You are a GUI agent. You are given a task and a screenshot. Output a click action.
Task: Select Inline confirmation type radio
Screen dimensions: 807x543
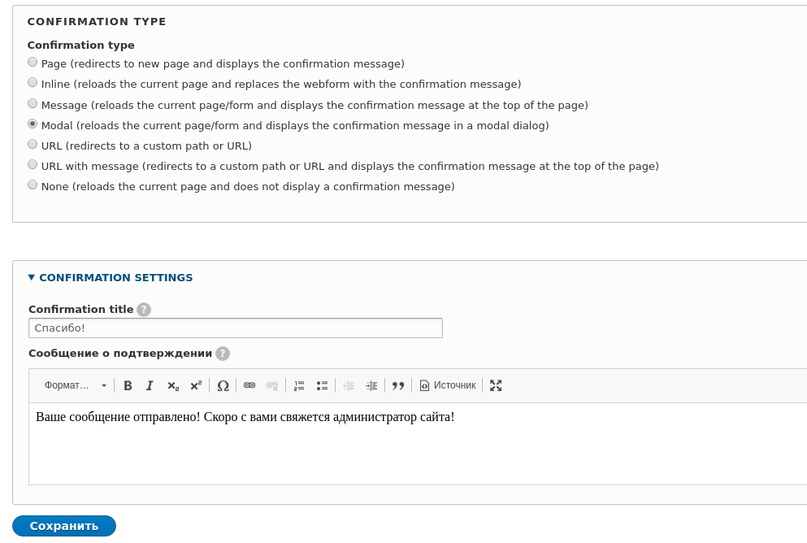33,83
